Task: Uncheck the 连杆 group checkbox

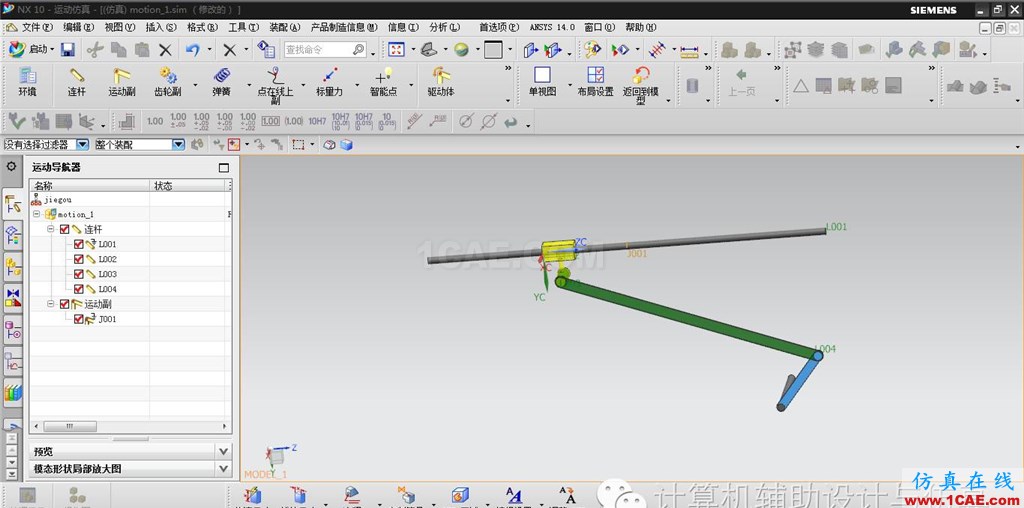Action: click(x=65, y=229)
